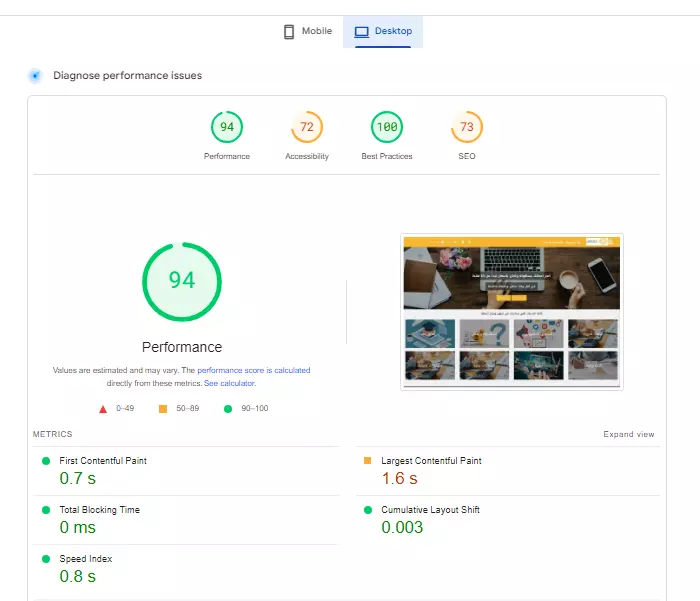Image resolution: width=700 pixels, height=601 pixels.
Task: Click the page screenshot thumbnail
Action: 512,312
